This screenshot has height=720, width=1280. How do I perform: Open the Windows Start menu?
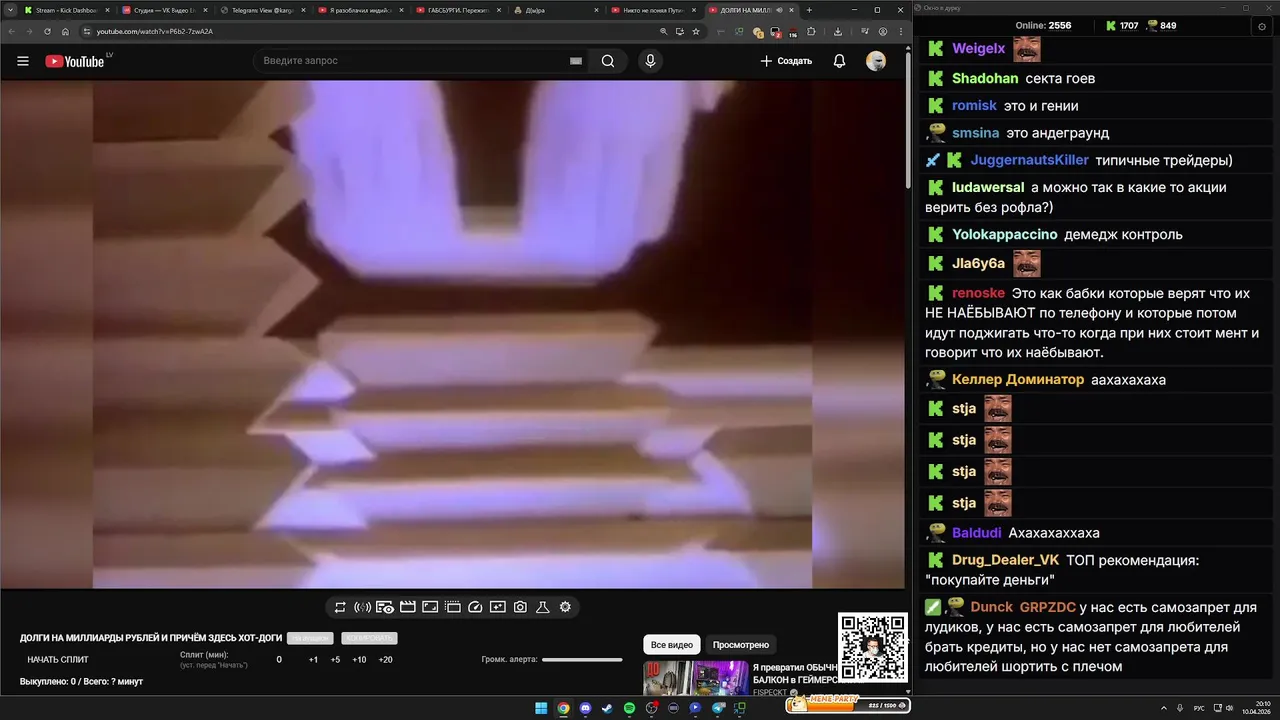[x=541, y=708]
